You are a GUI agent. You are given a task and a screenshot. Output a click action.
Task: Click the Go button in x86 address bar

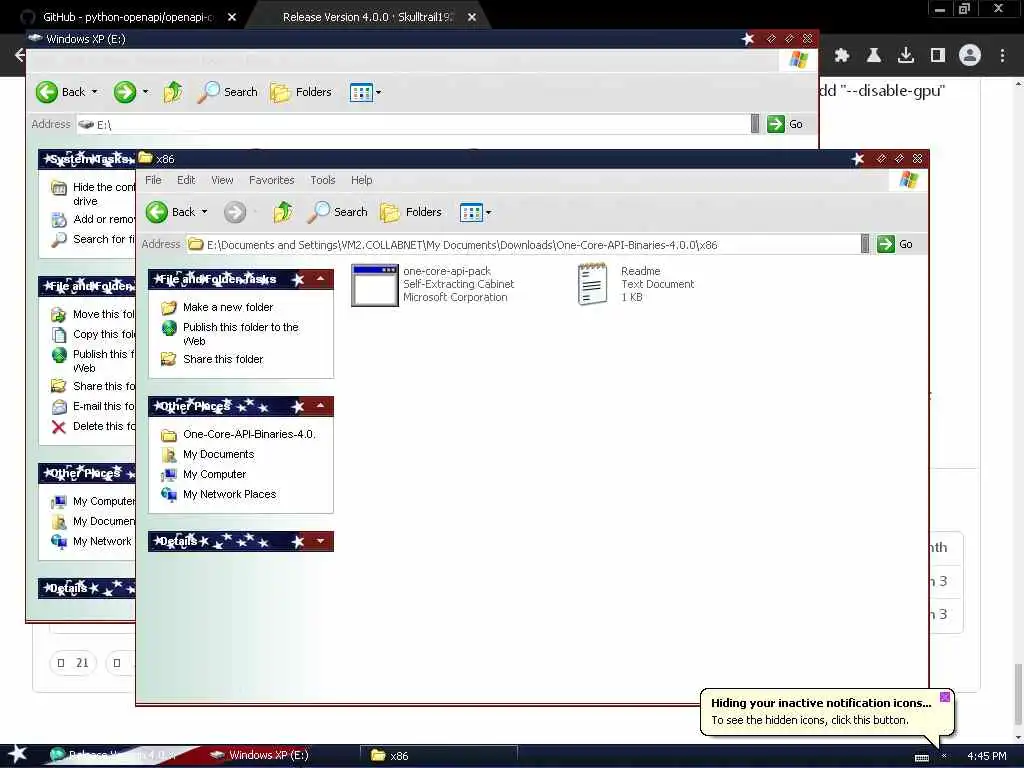click(895, 244)
